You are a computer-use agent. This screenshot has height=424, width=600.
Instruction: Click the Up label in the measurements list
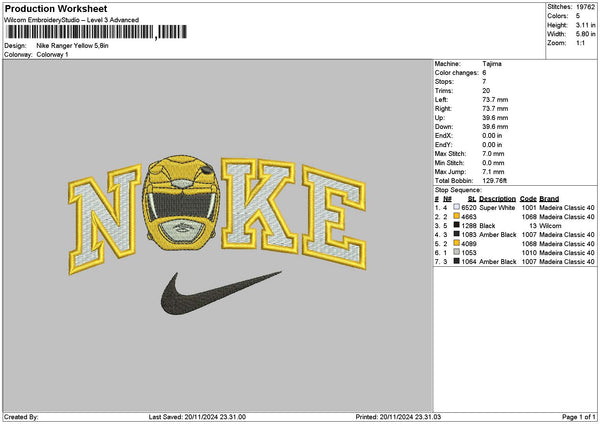tap(439, 117)
